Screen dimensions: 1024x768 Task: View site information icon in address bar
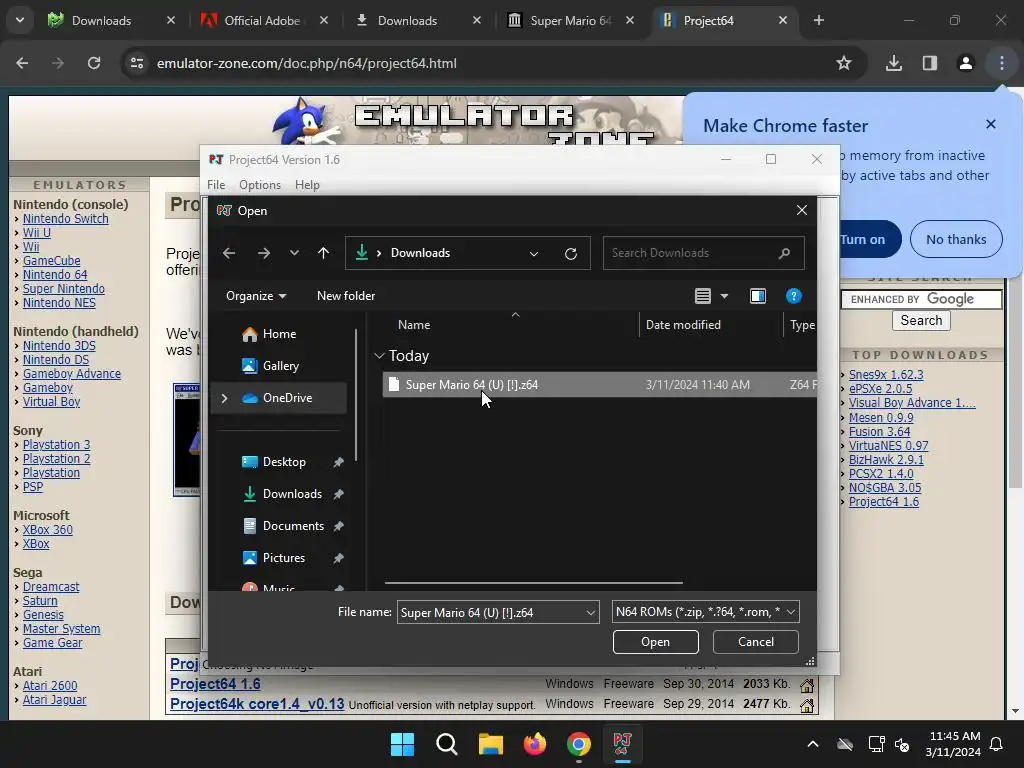[x=136, y=63]
